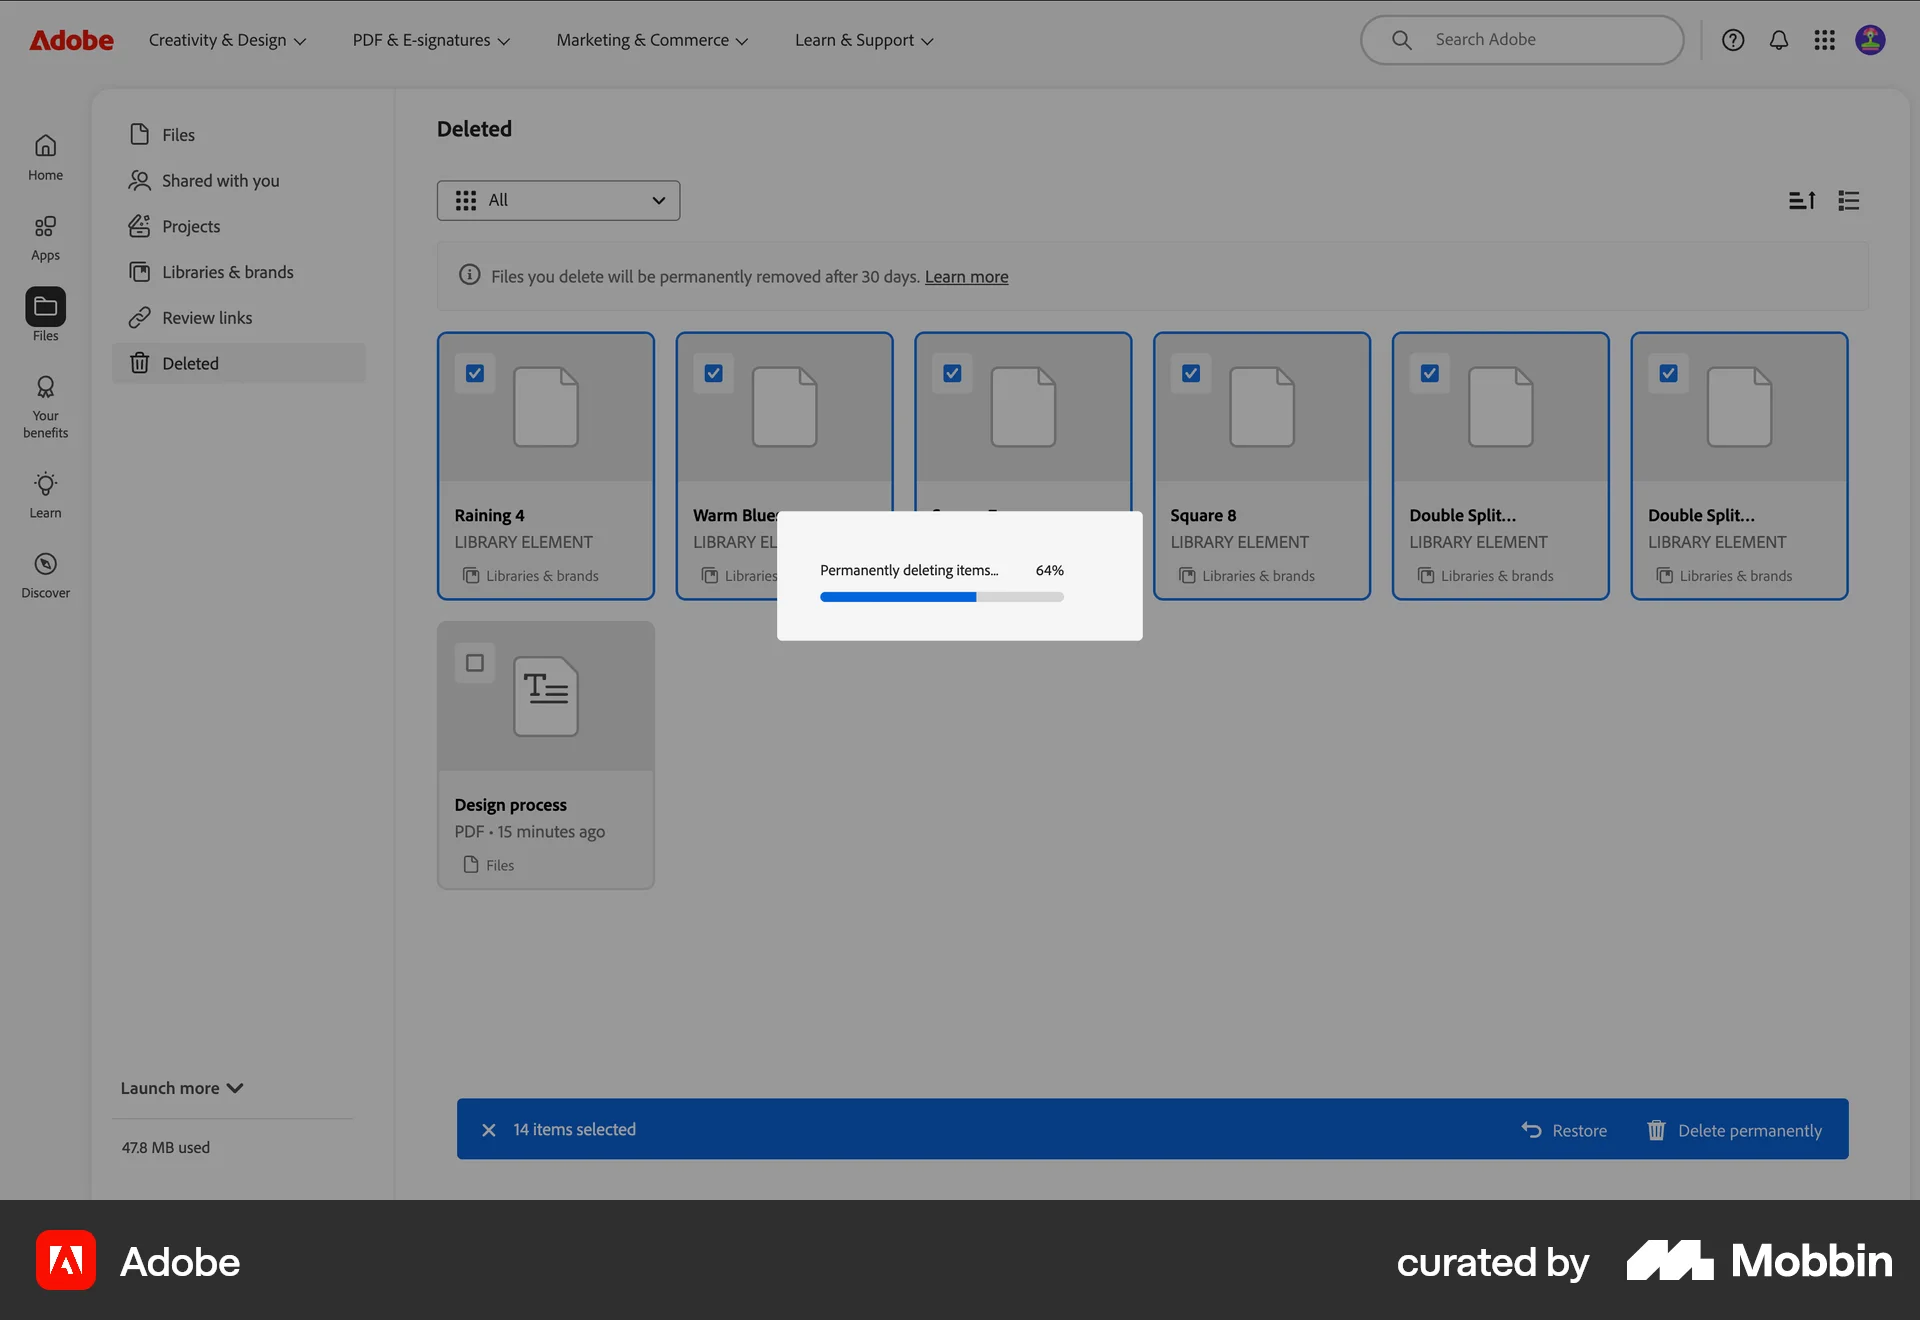Open the Learn & Support menu
This screenshot has height=1320, width=1920.
coord(862,40)
